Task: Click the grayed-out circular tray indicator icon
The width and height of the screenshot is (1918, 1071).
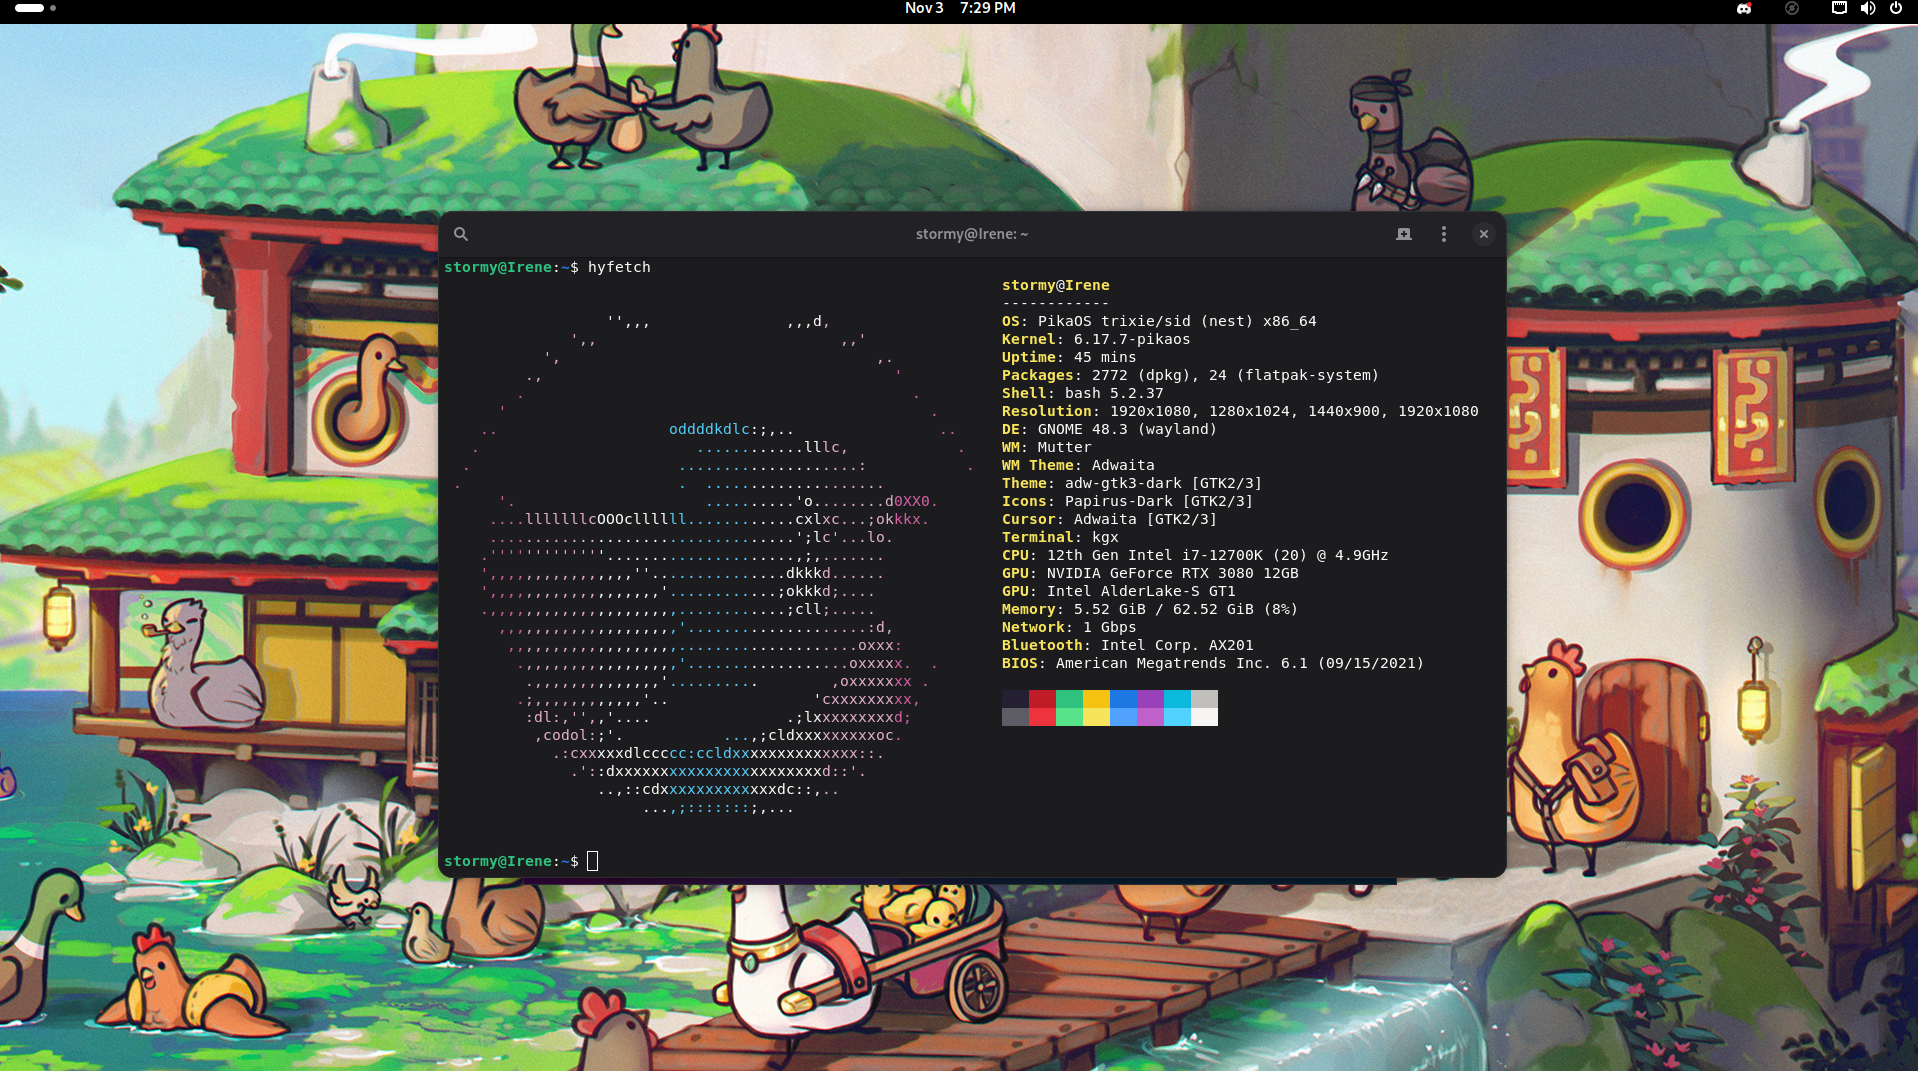Action: pos(1792,9)
